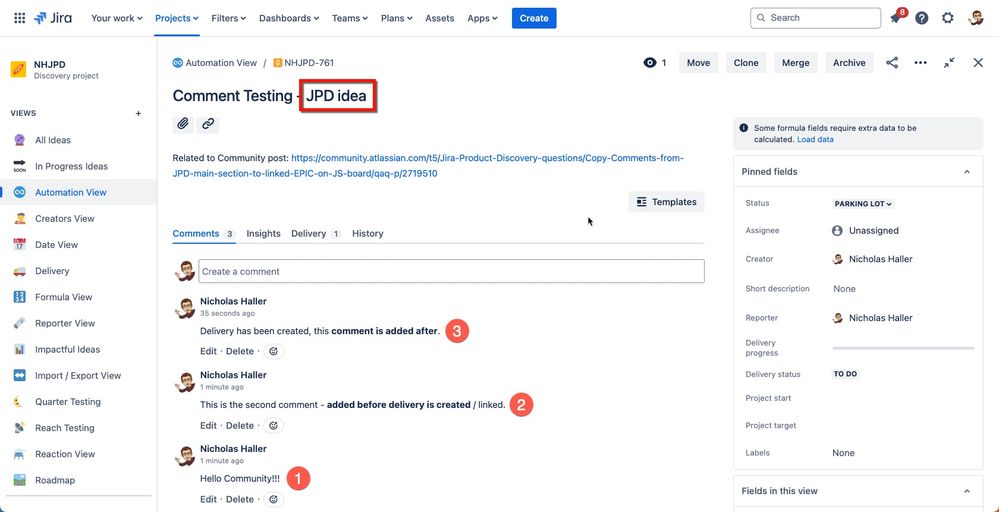The image size is (999, 512).
Task: Open the Atlassian community post link
Action: [428, 166]
